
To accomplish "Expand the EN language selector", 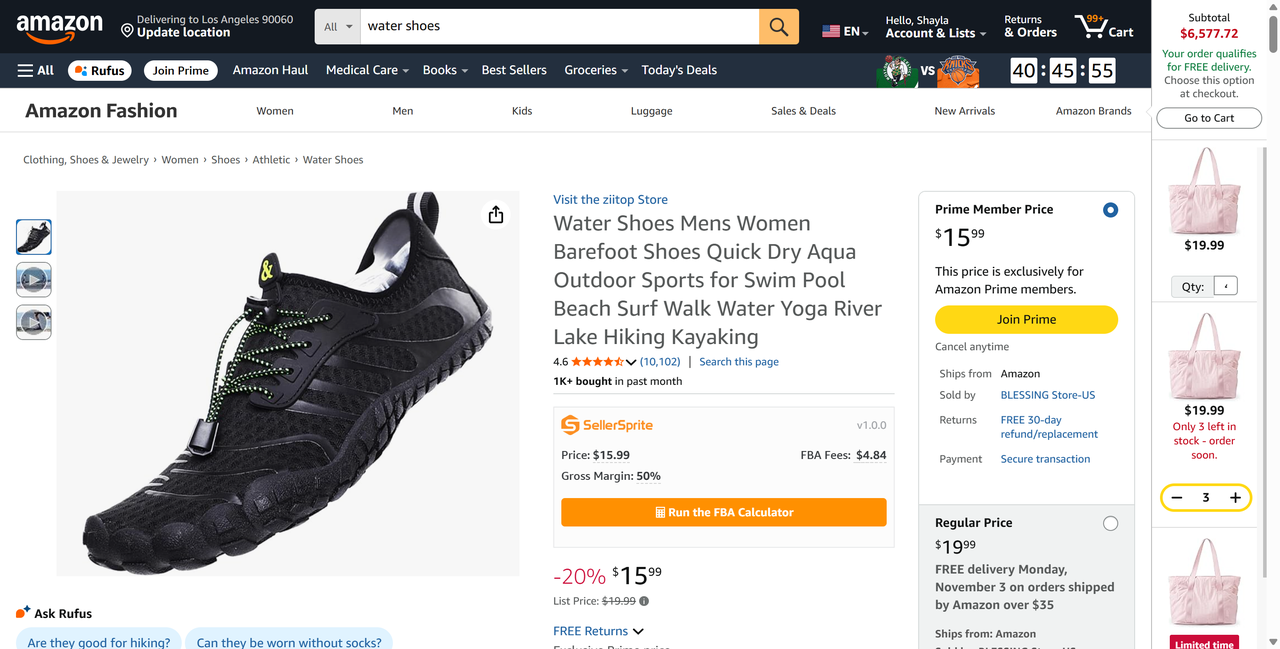I will point(845,31).
